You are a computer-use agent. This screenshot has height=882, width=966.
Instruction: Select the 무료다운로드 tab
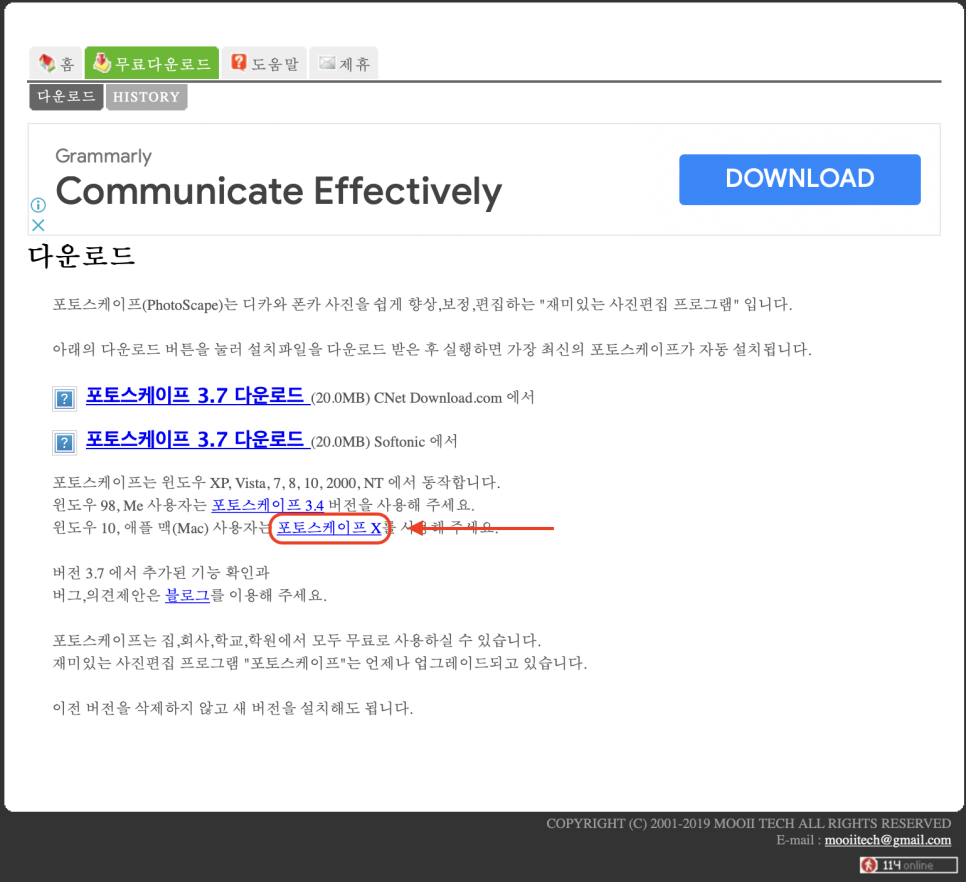click(x=152, y=63)
